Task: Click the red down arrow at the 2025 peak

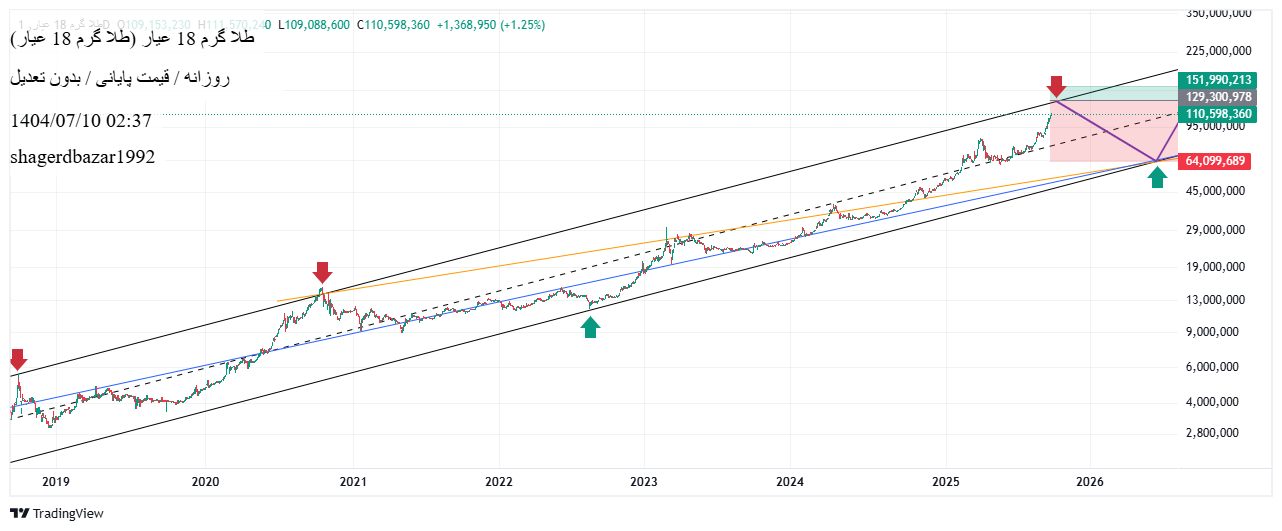Action: click(1055, 86)
